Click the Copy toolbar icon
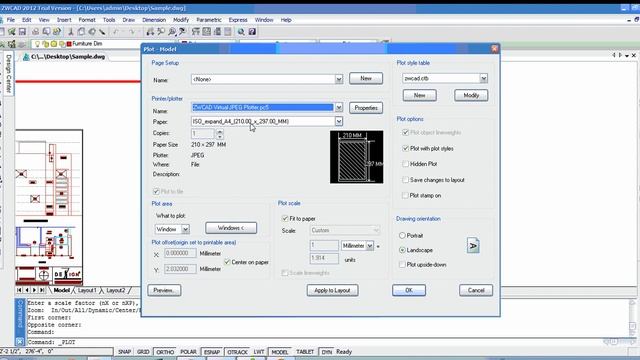Image resolution: width=640 pixels, height=360 pixels. point(81,31)
